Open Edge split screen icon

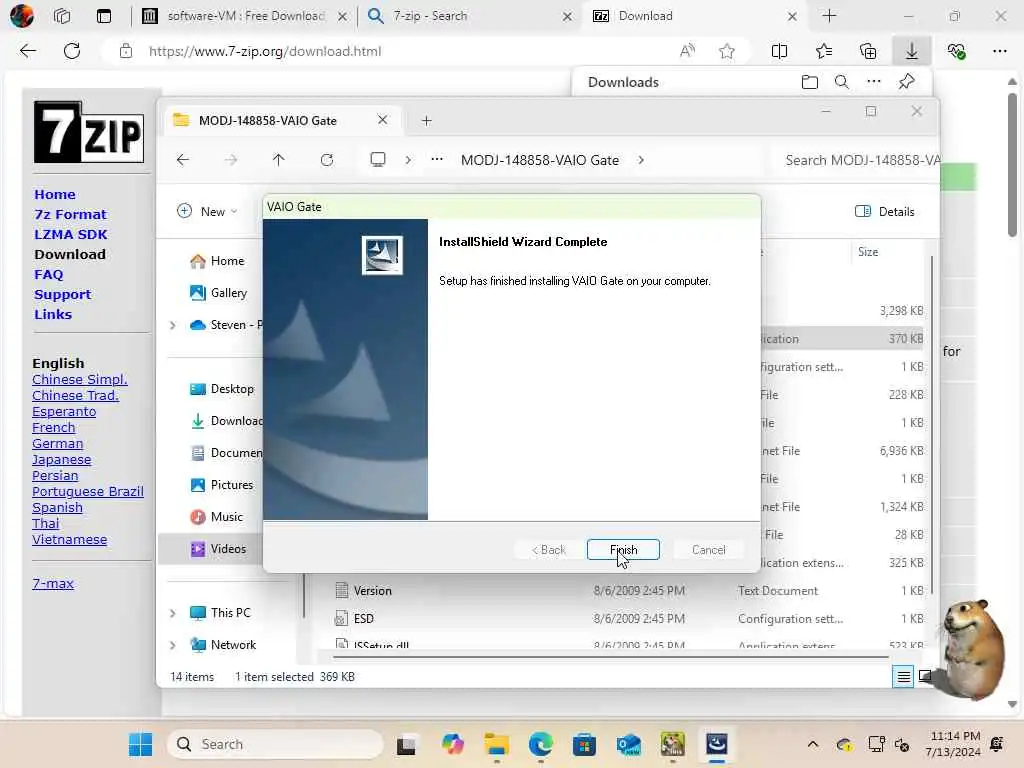[x=779, y=51]
